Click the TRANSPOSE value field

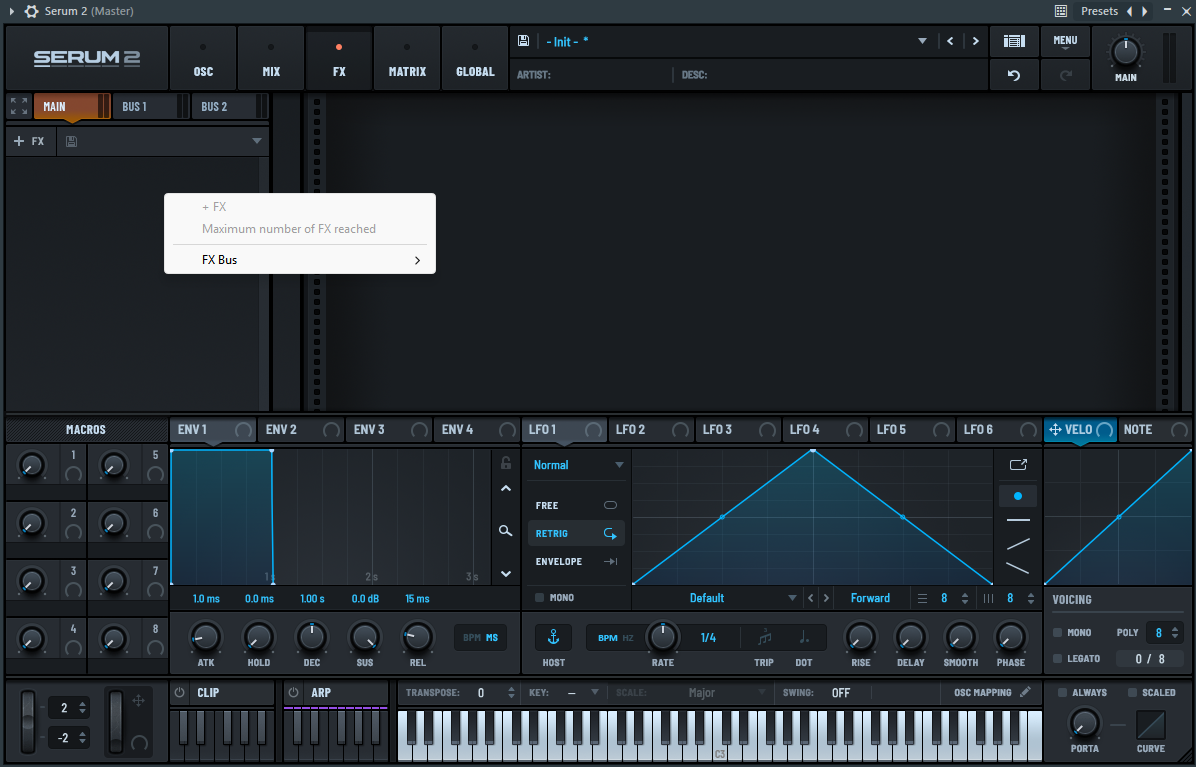481,693
